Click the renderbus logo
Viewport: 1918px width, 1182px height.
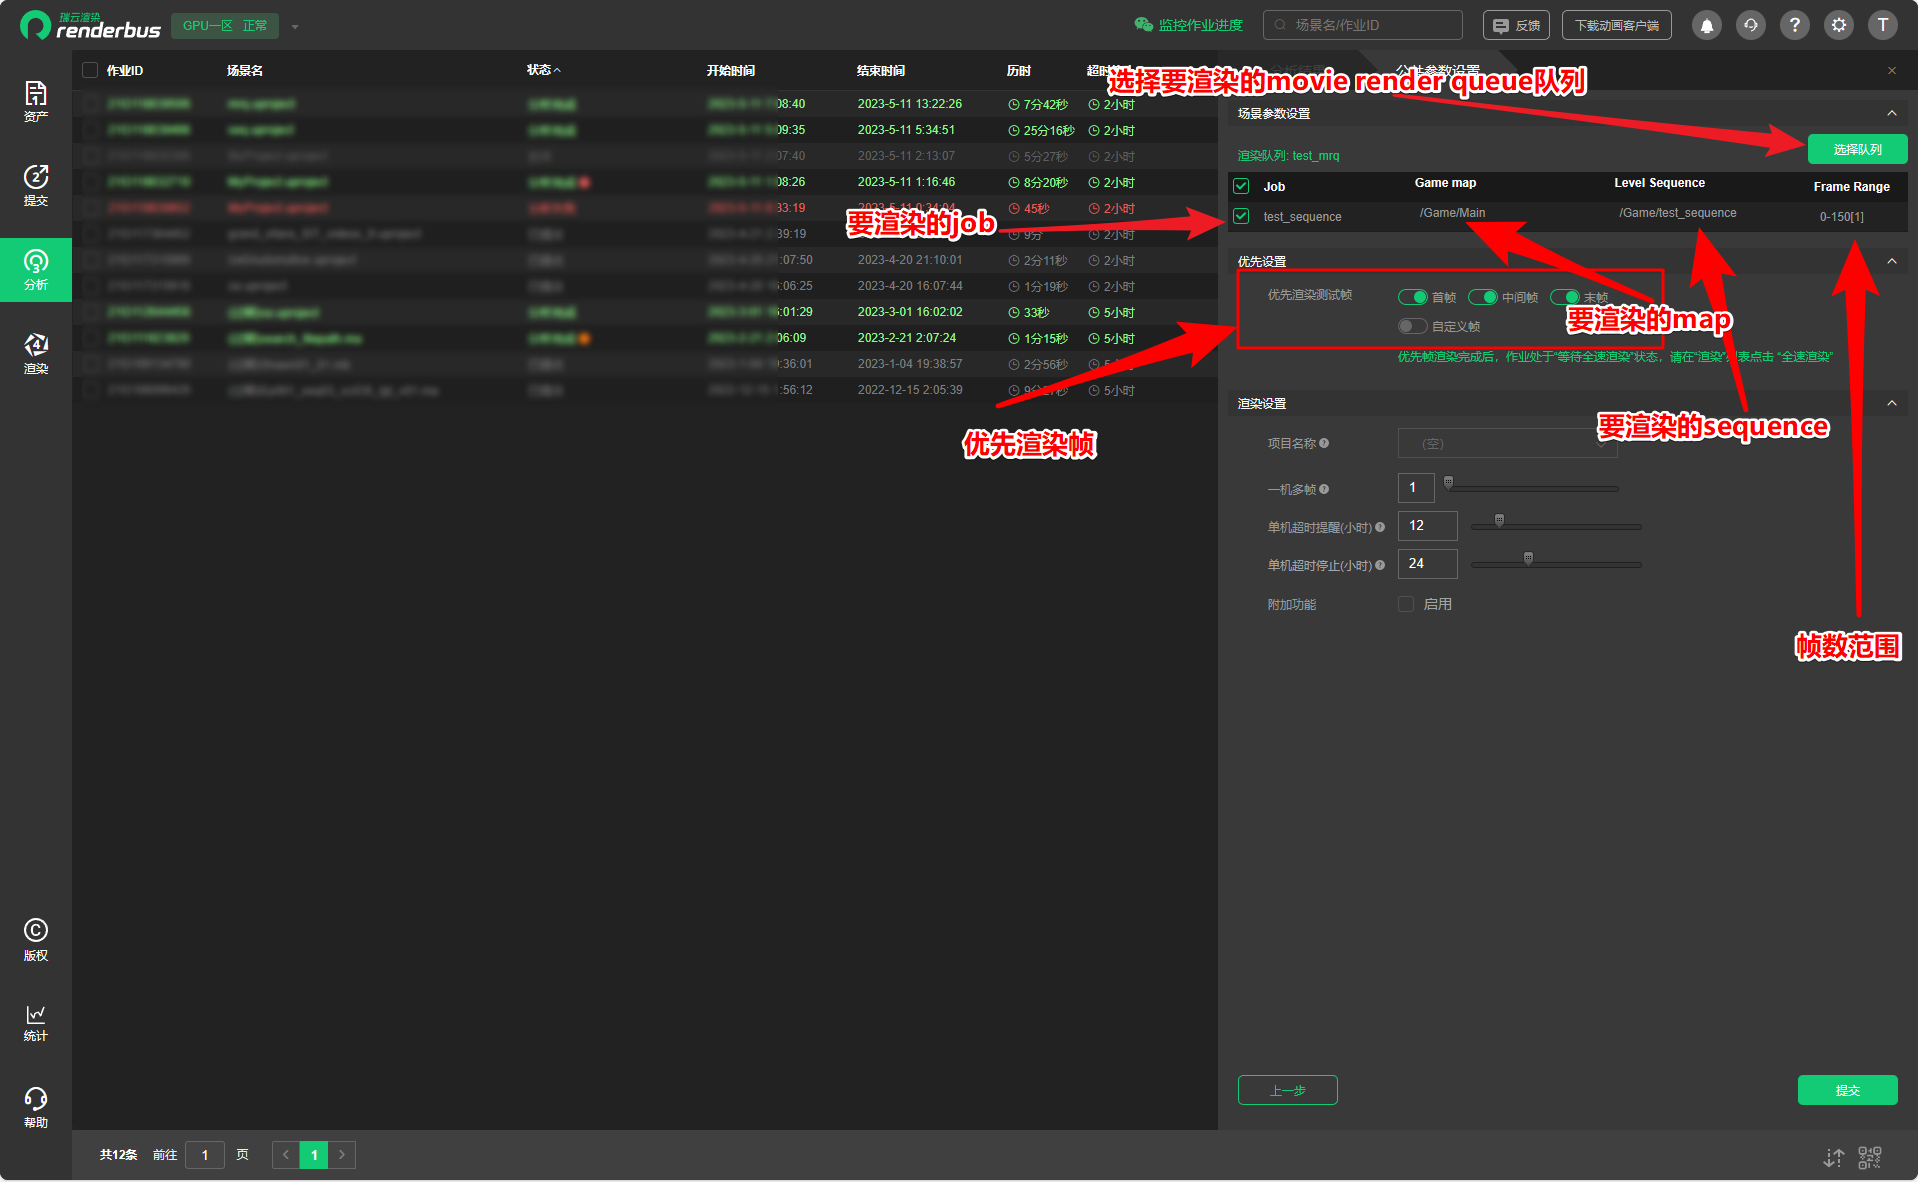(x=90, y=26)
